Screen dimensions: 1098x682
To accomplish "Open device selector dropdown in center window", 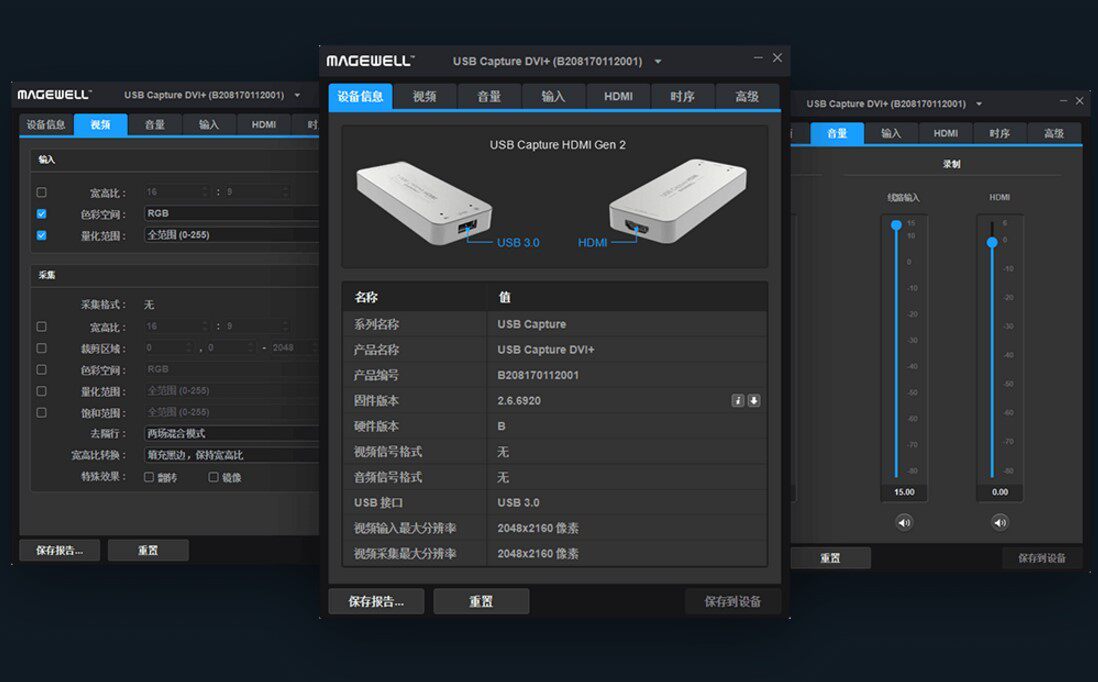I will [658, 62].
